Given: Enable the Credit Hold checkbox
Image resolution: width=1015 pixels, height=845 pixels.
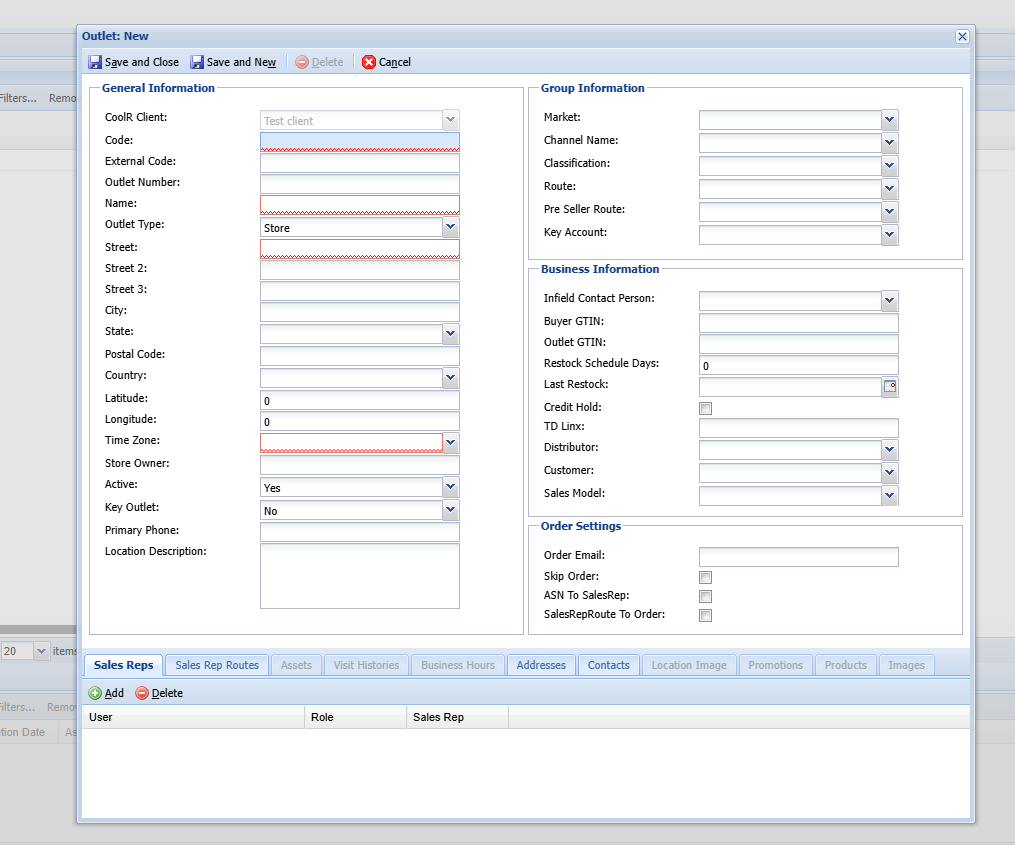Looking at the screenshot, I should [706, 408].
